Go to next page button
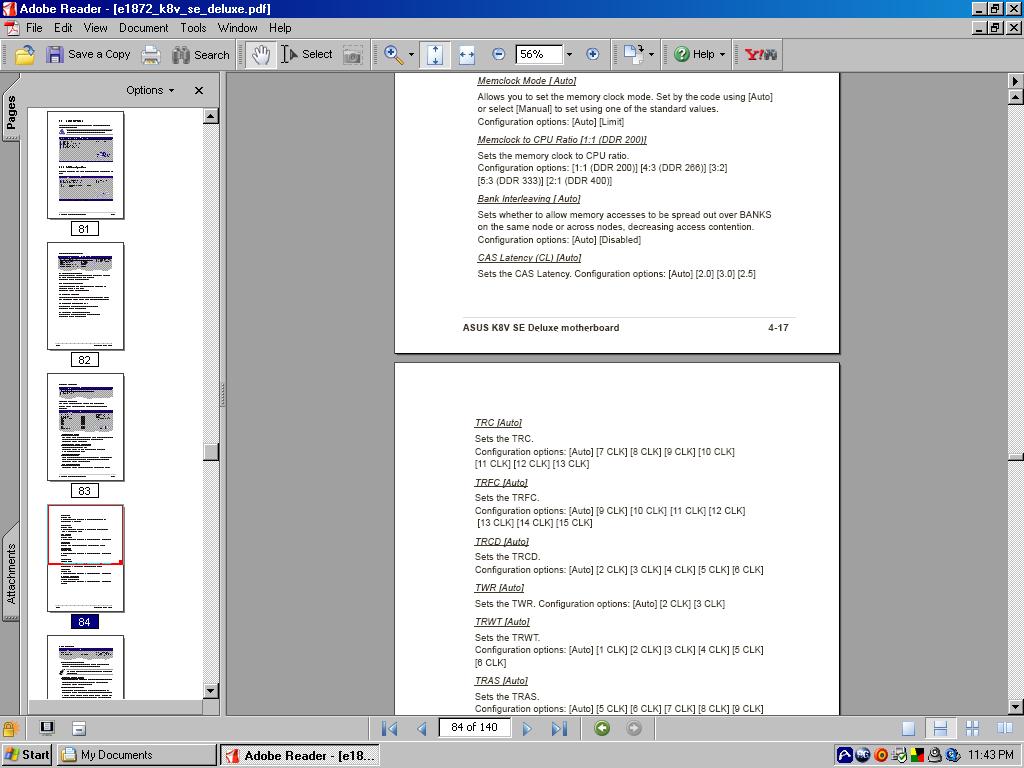 (x=527, y=728)
